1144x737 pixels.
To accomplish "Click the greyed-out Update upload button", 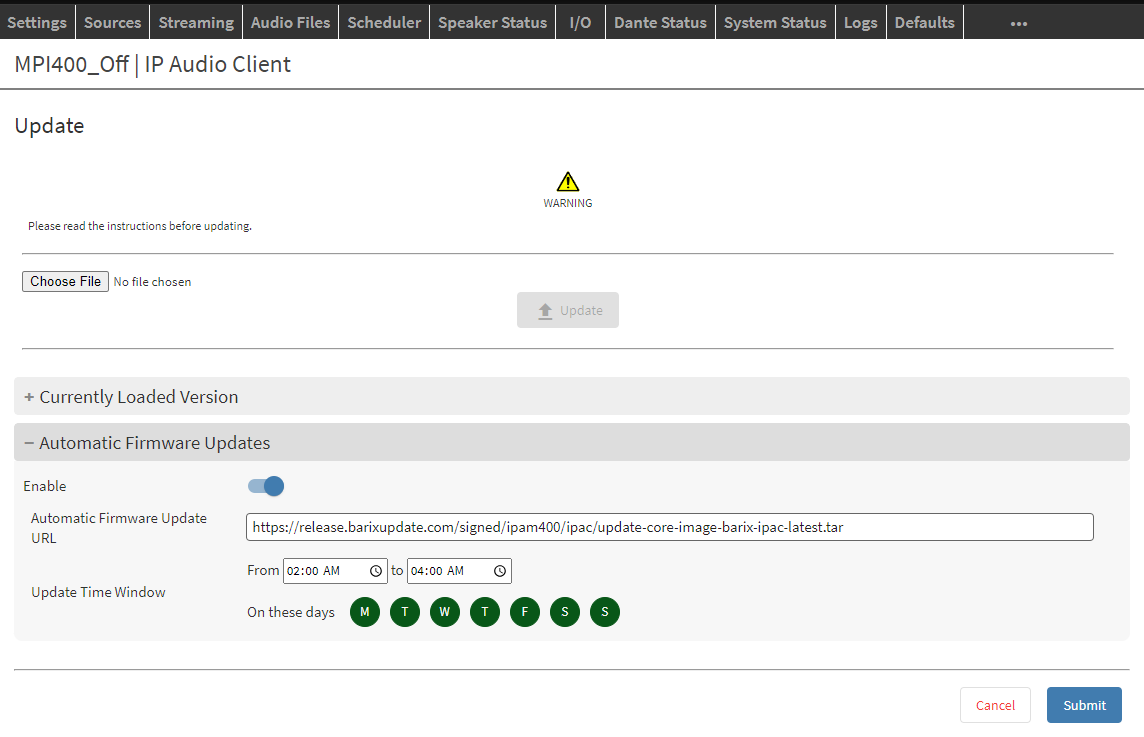I will tap(568, 310).
